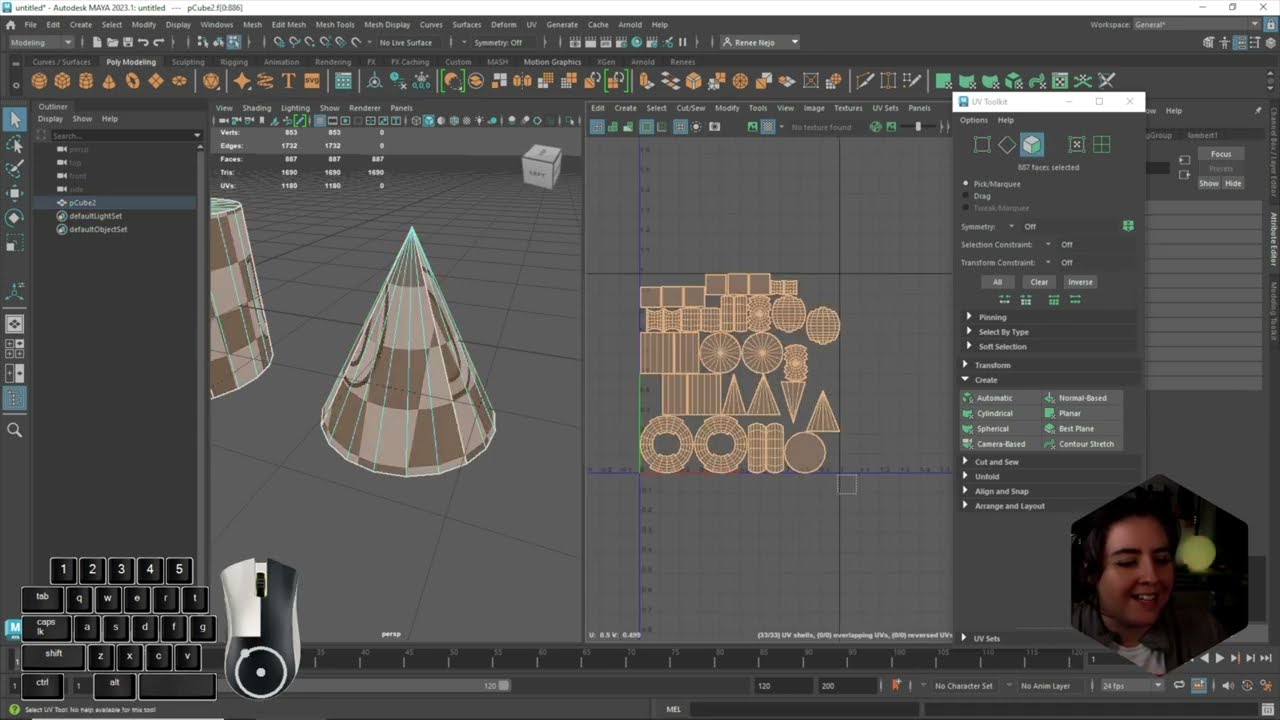Open the Mesh Tools menu

(x=335, y=24)
